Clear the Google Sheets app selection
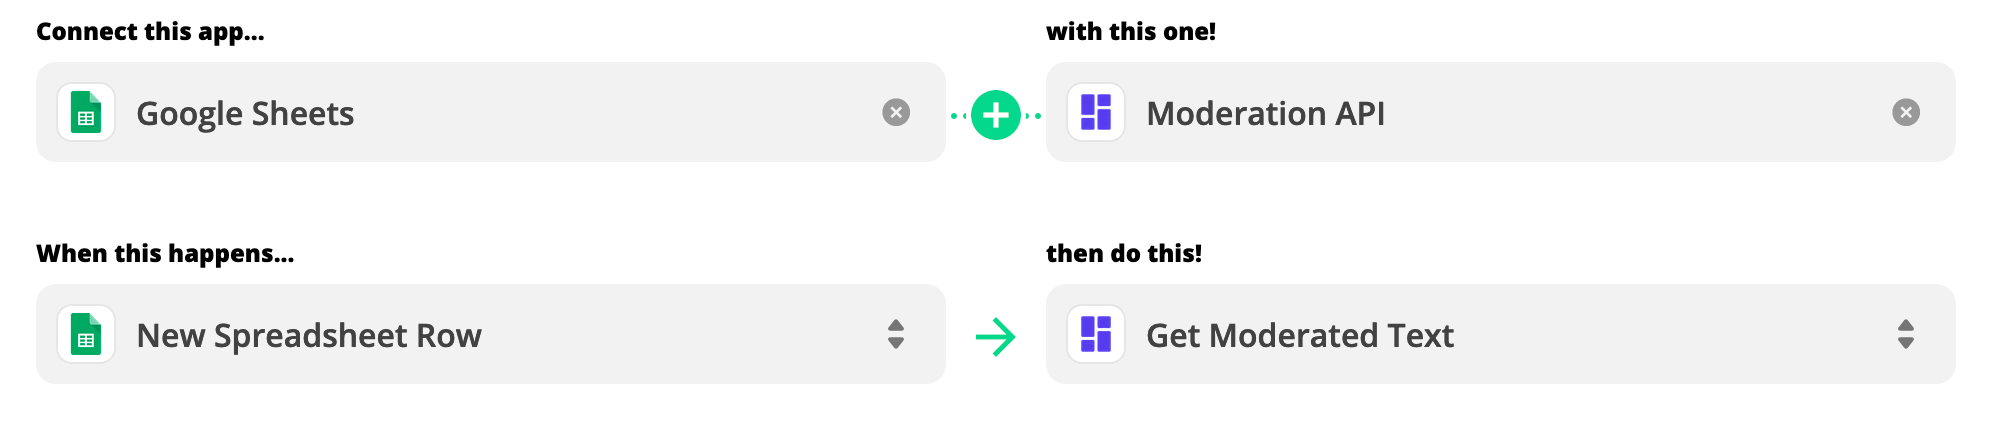Viewport: 1990px width, 422px height. [x=896, y=112]
